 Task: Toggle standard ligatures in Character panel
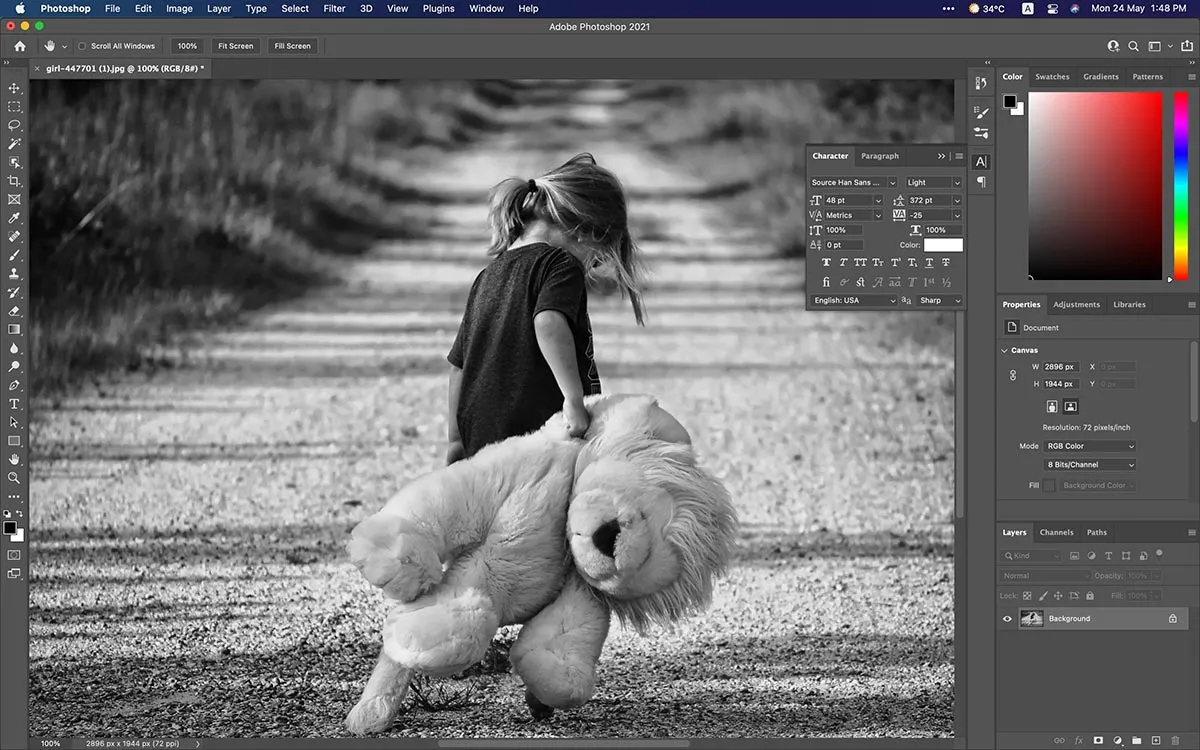click(826, 283)
